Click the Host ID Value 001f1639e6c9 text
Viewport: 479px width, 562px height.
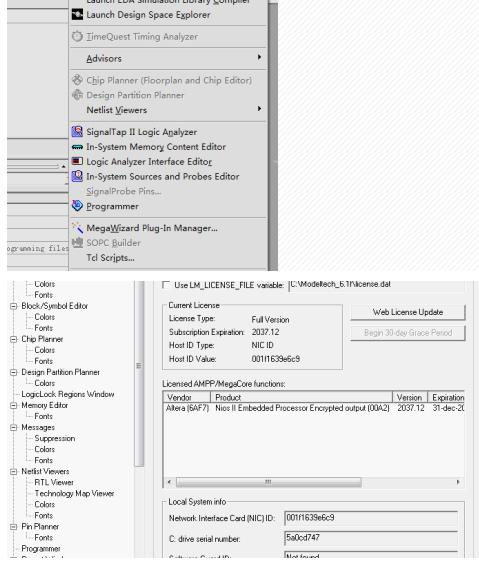276,359
